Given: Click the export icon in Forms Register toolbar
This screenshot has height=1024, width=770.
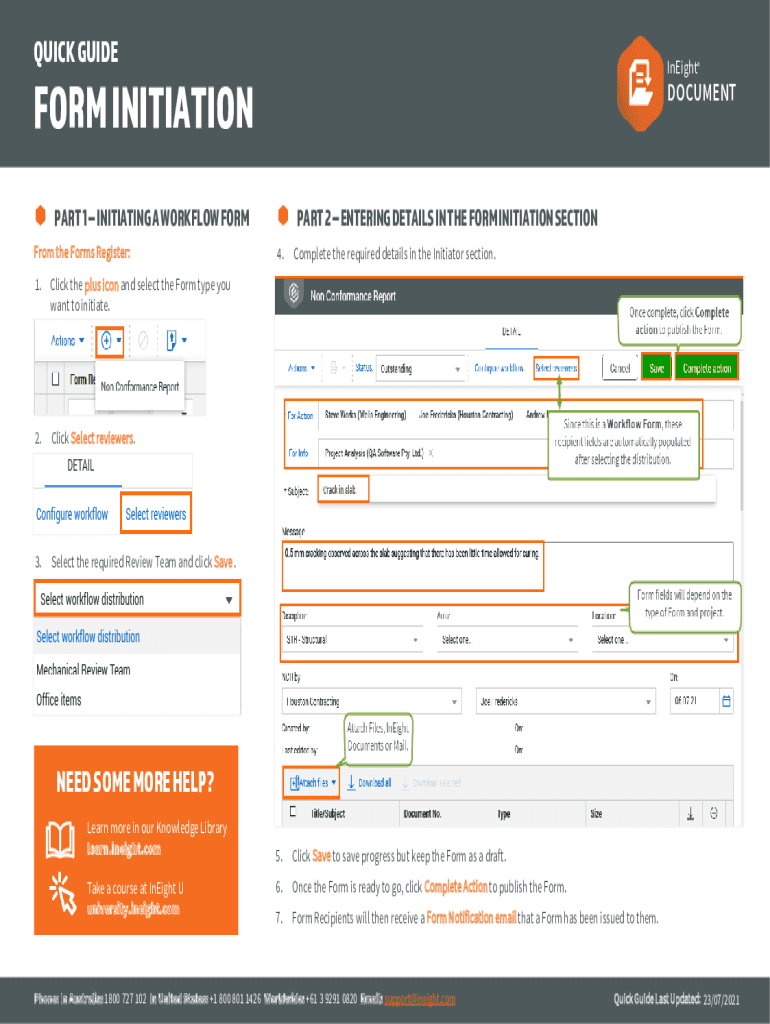Looking at the screenshot, I should click(172, 341).
